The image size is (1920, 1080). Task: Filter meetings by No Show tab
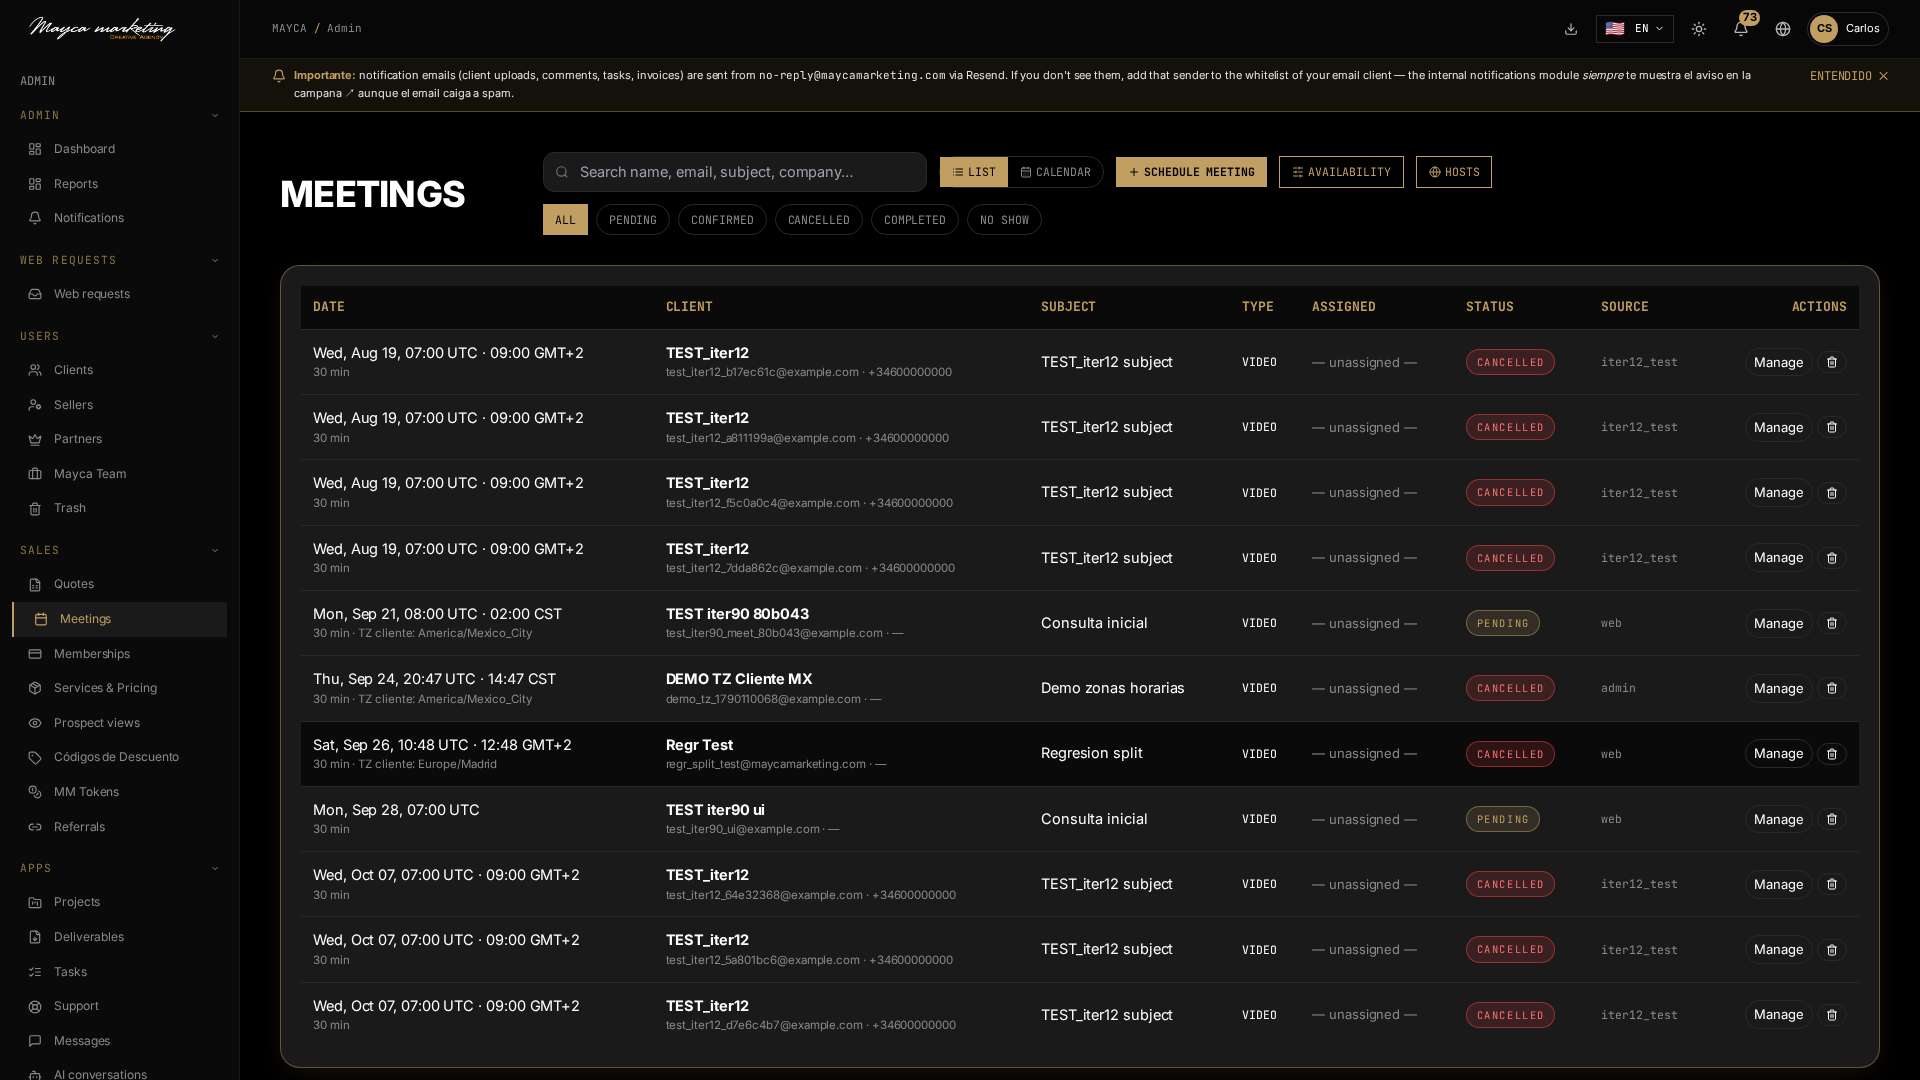1004,220
